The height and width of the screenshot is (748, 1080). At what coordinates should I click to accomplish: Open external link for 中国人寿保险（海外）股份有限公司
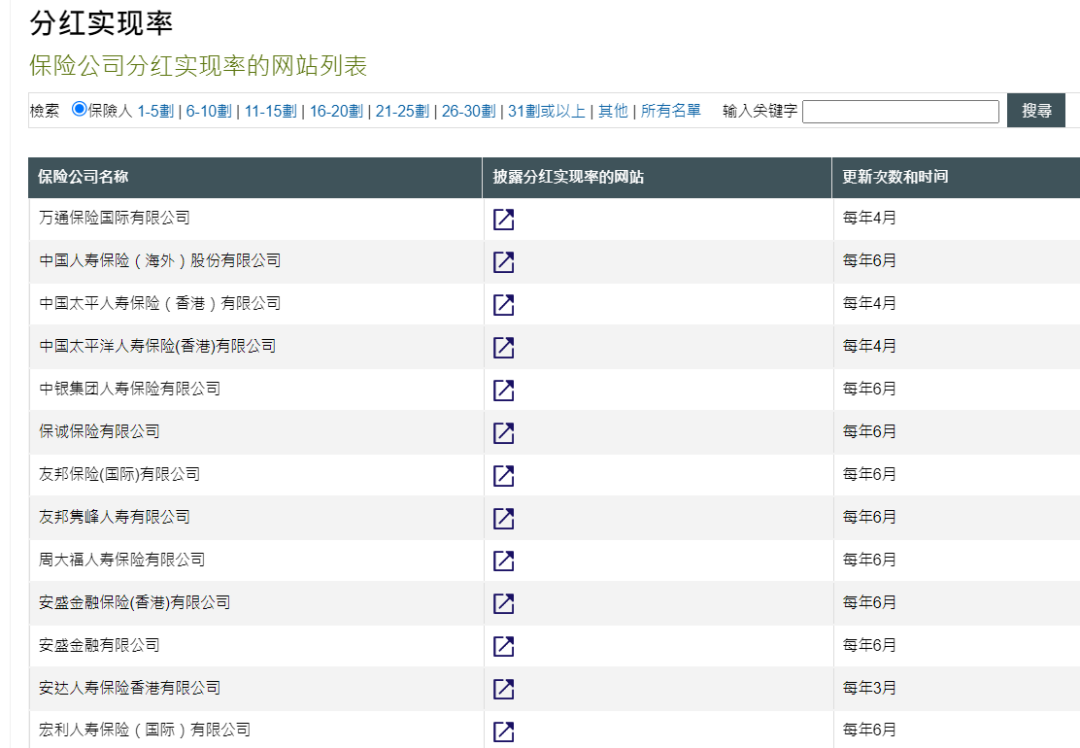pyautogui.click(x=503, y=262)
